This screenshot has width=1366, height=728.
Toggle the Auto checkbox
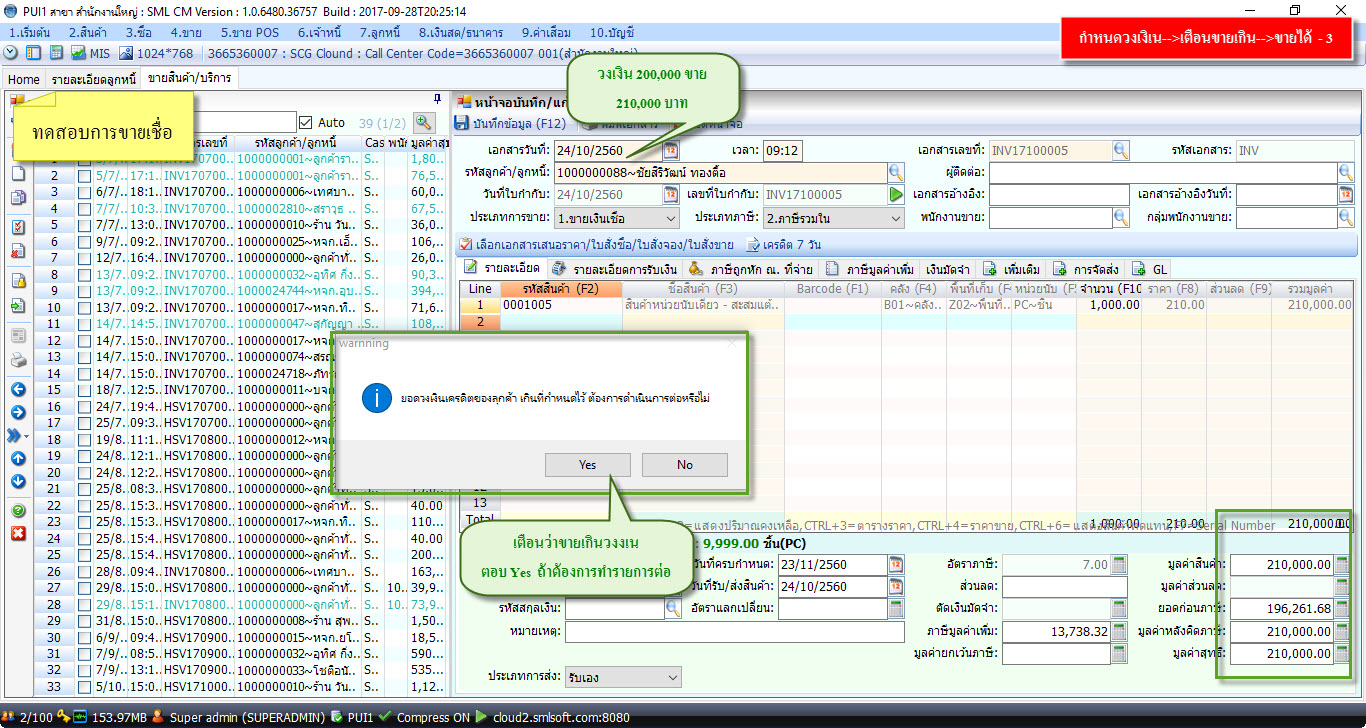pos(306,122)
